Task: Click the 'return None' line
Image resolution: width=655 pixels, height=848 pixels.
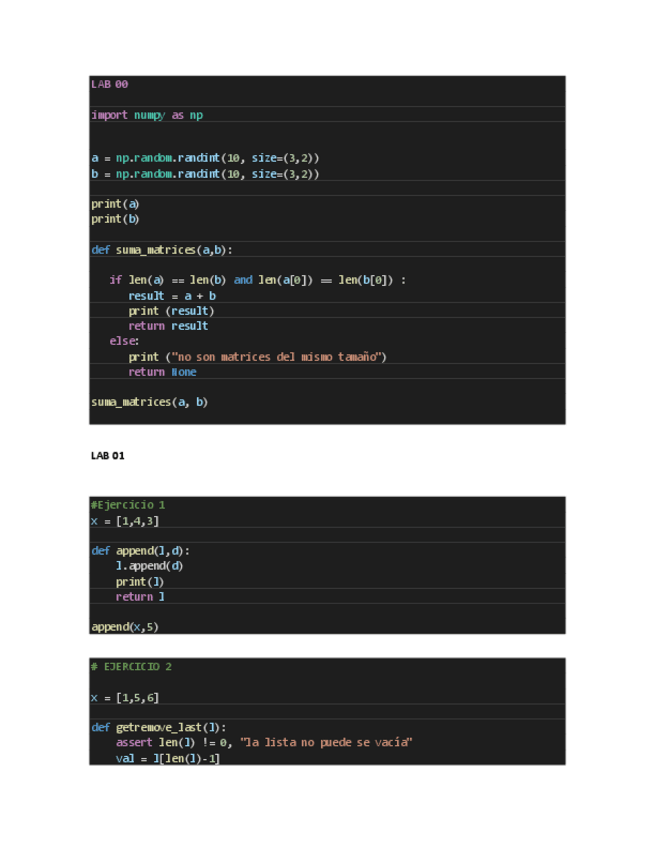Action: click(x=162, y=372)
